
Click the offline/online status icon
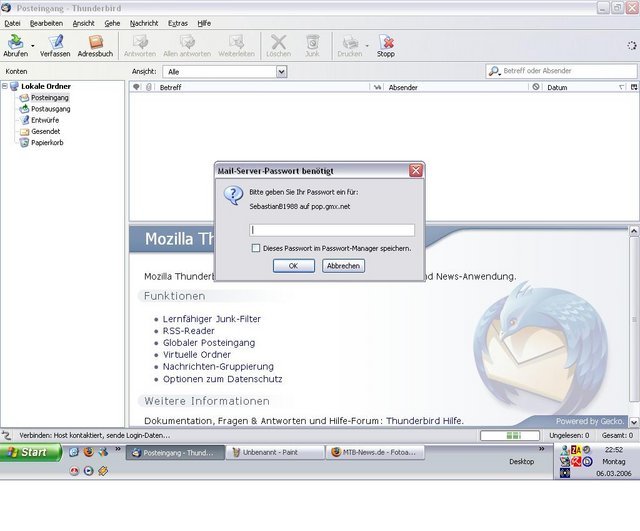6,435
